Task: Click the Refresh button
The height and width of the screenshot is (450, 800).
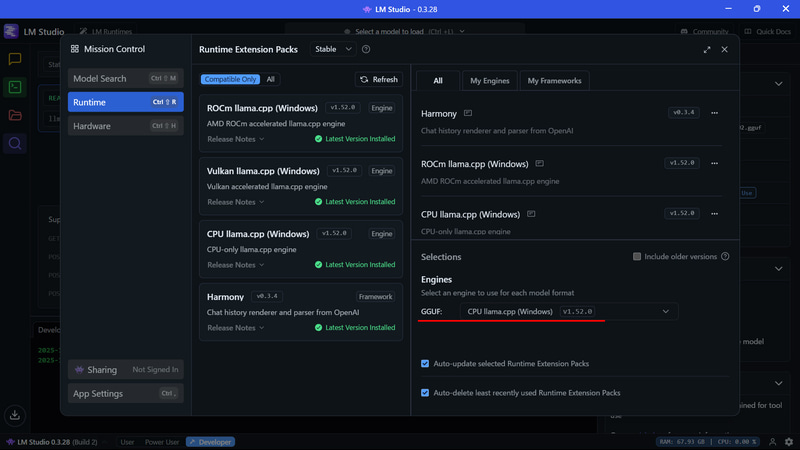Action: tap(379, 79)
